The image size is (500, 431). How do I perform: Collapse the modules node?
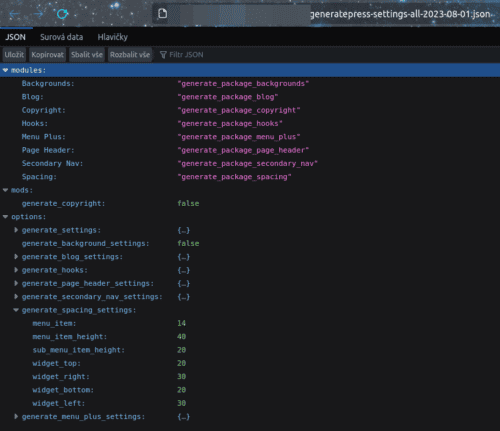click(5, 70)
